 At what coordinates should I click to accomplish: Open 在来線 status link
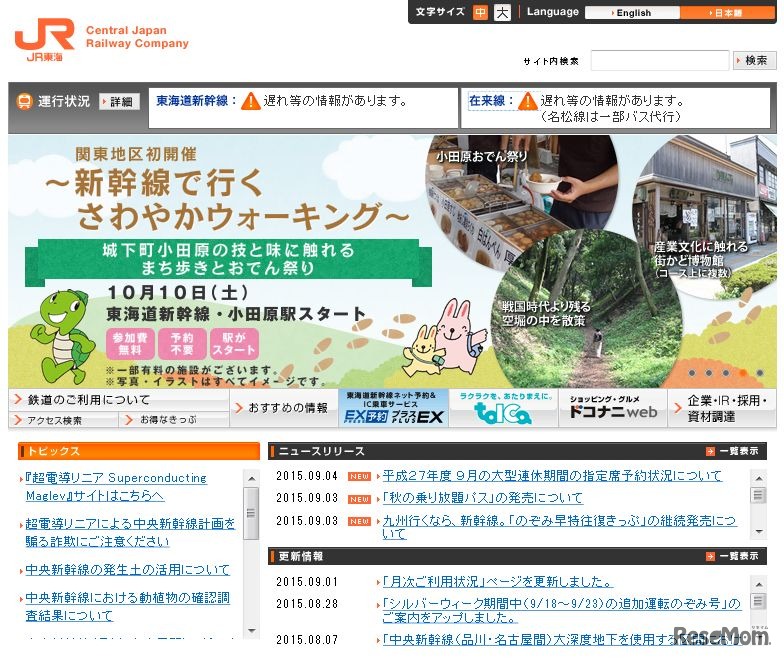(486, 100)
